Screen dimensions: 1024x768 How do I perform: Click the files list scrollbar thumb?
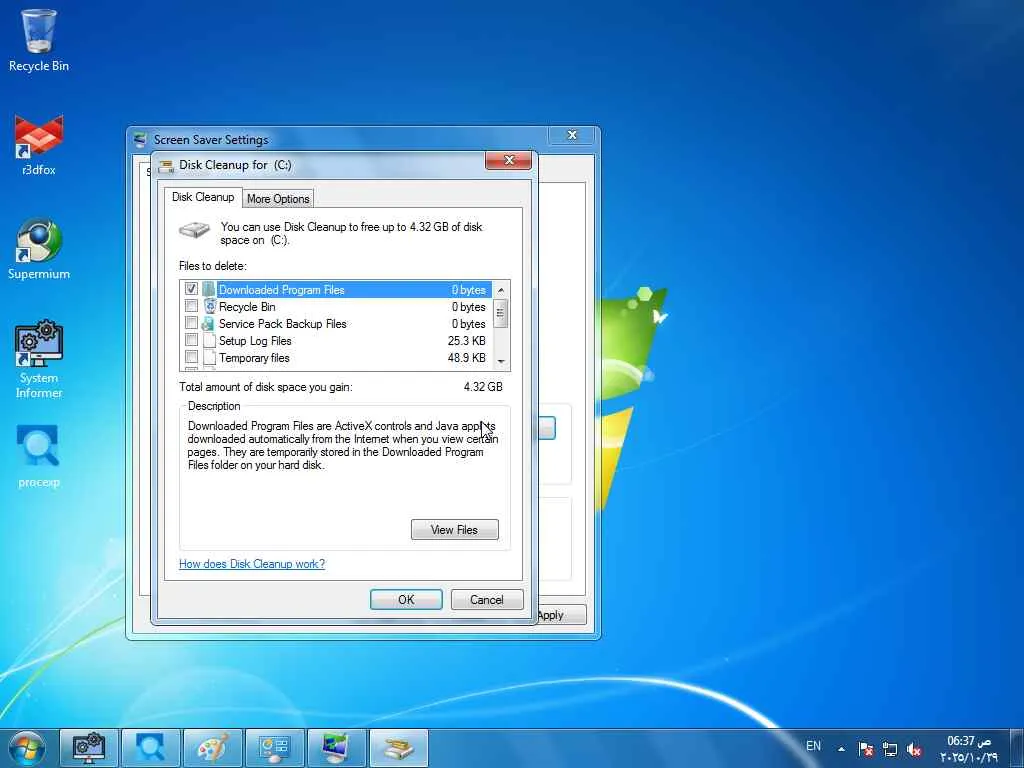click(501, 313)
